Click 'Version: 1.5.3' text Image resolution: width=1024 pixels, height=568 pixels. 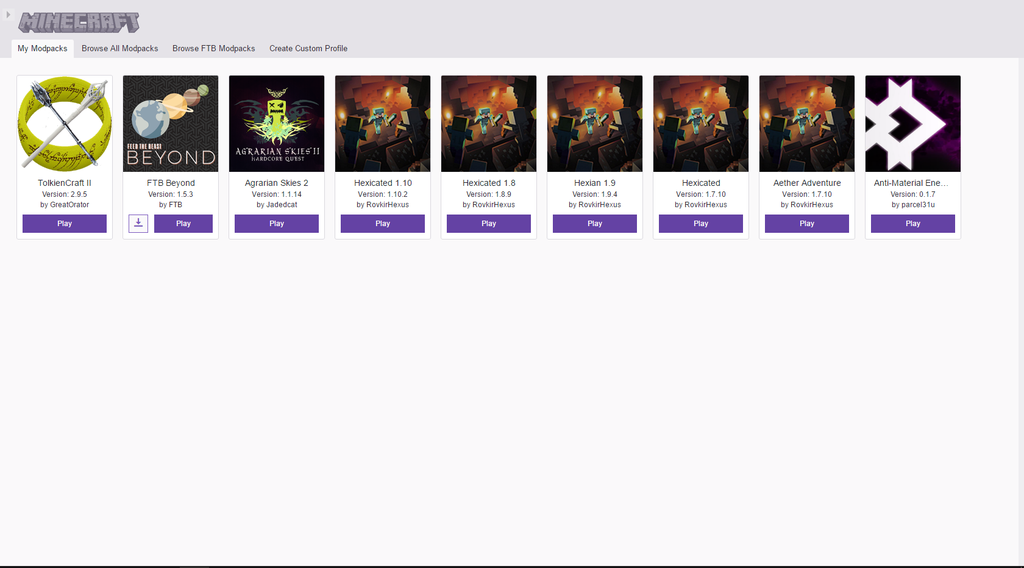pyautogui.click(x=170, y=195)
